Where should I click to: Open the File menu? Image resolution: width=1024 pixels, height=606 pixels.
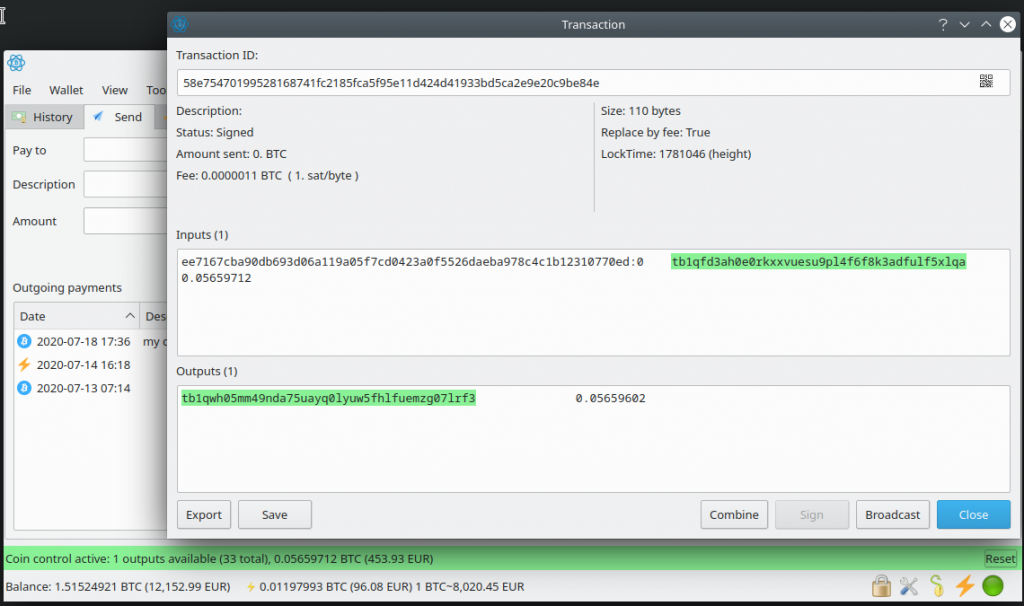(22, 90)
